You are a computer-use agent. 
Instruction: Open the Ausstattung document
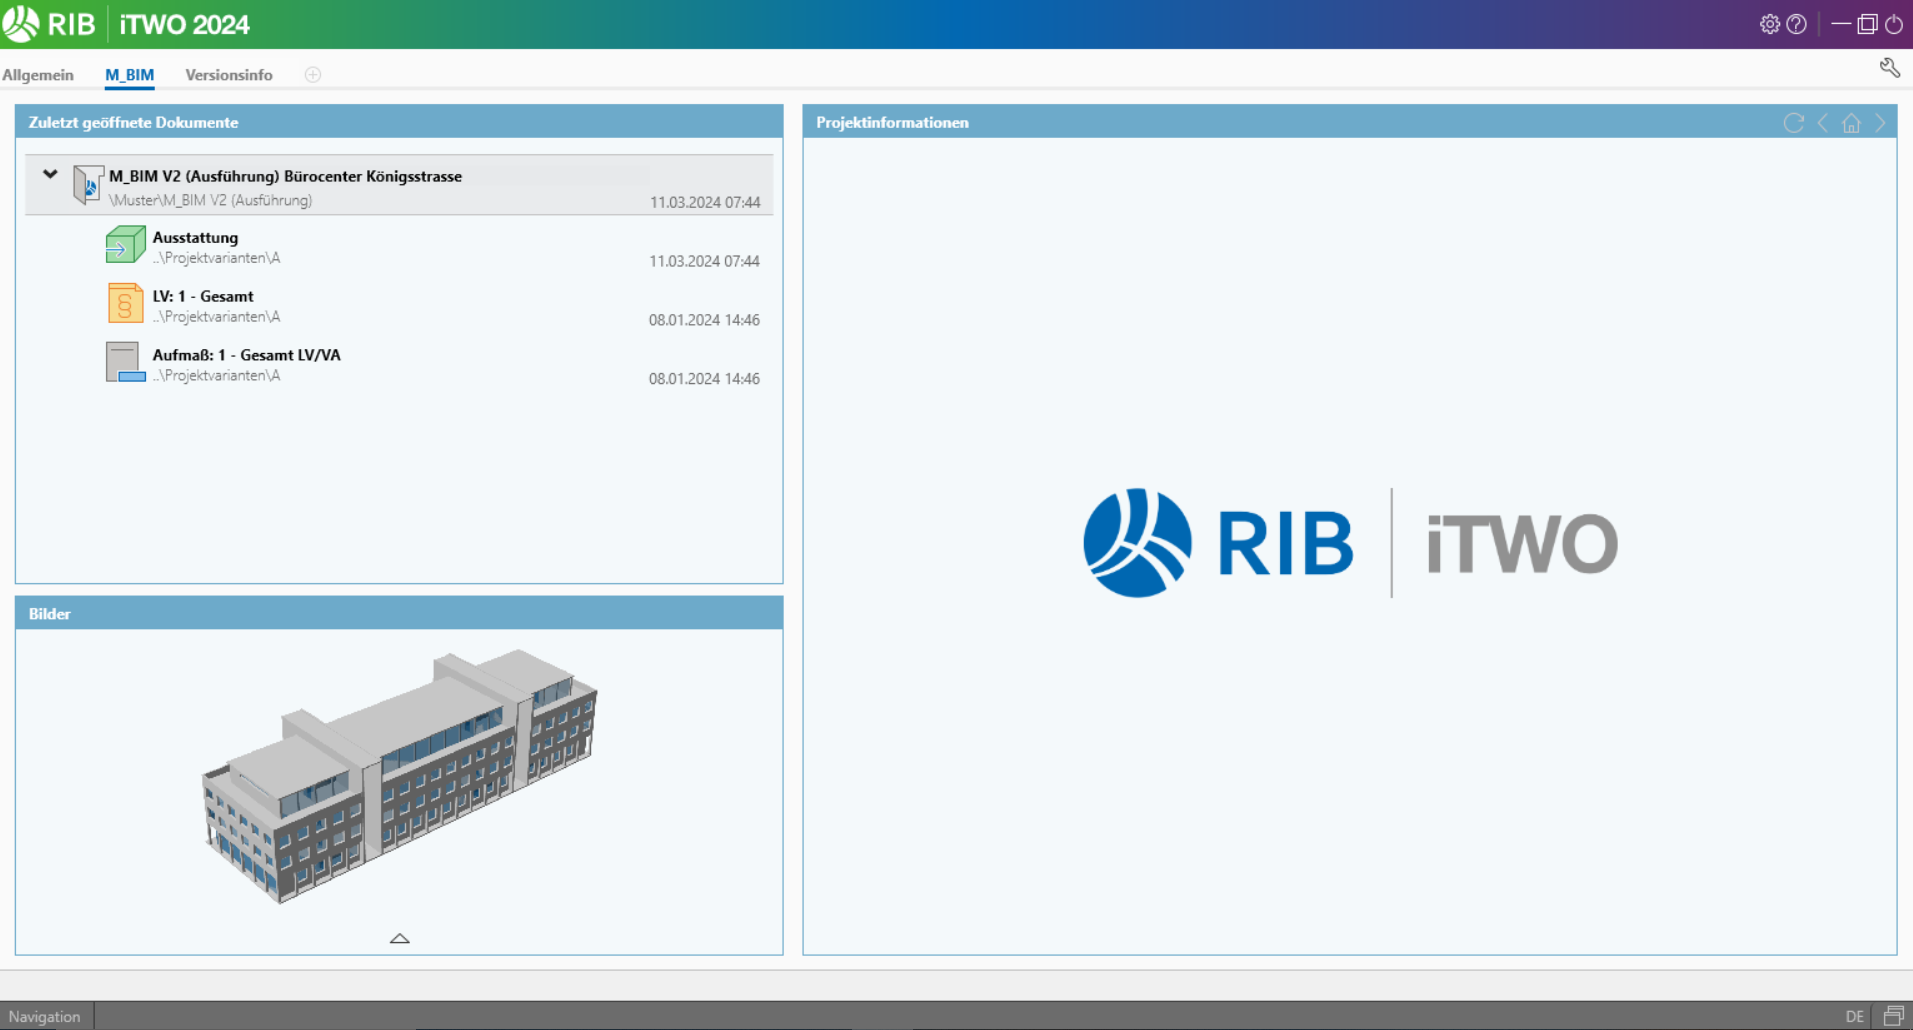pos(433,247)
